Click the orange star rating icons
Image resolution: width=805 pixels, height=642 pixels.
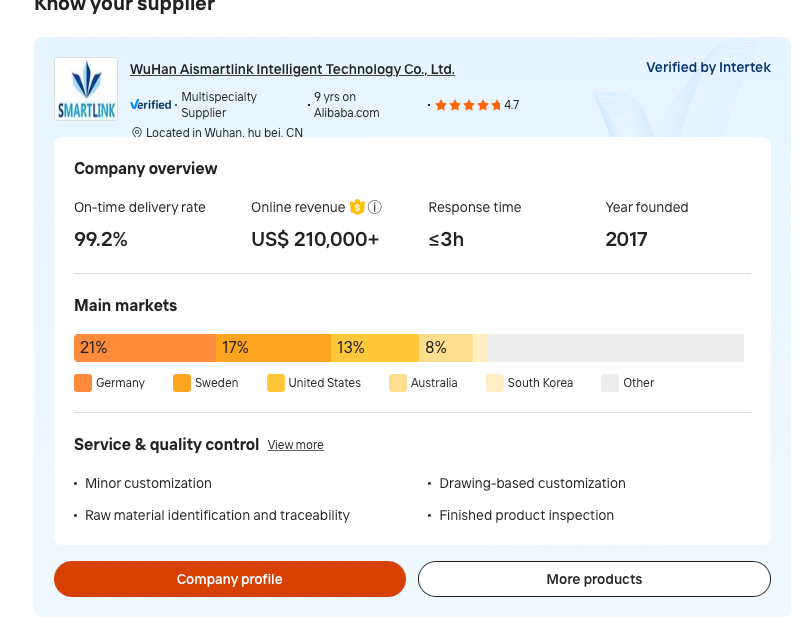468,105
